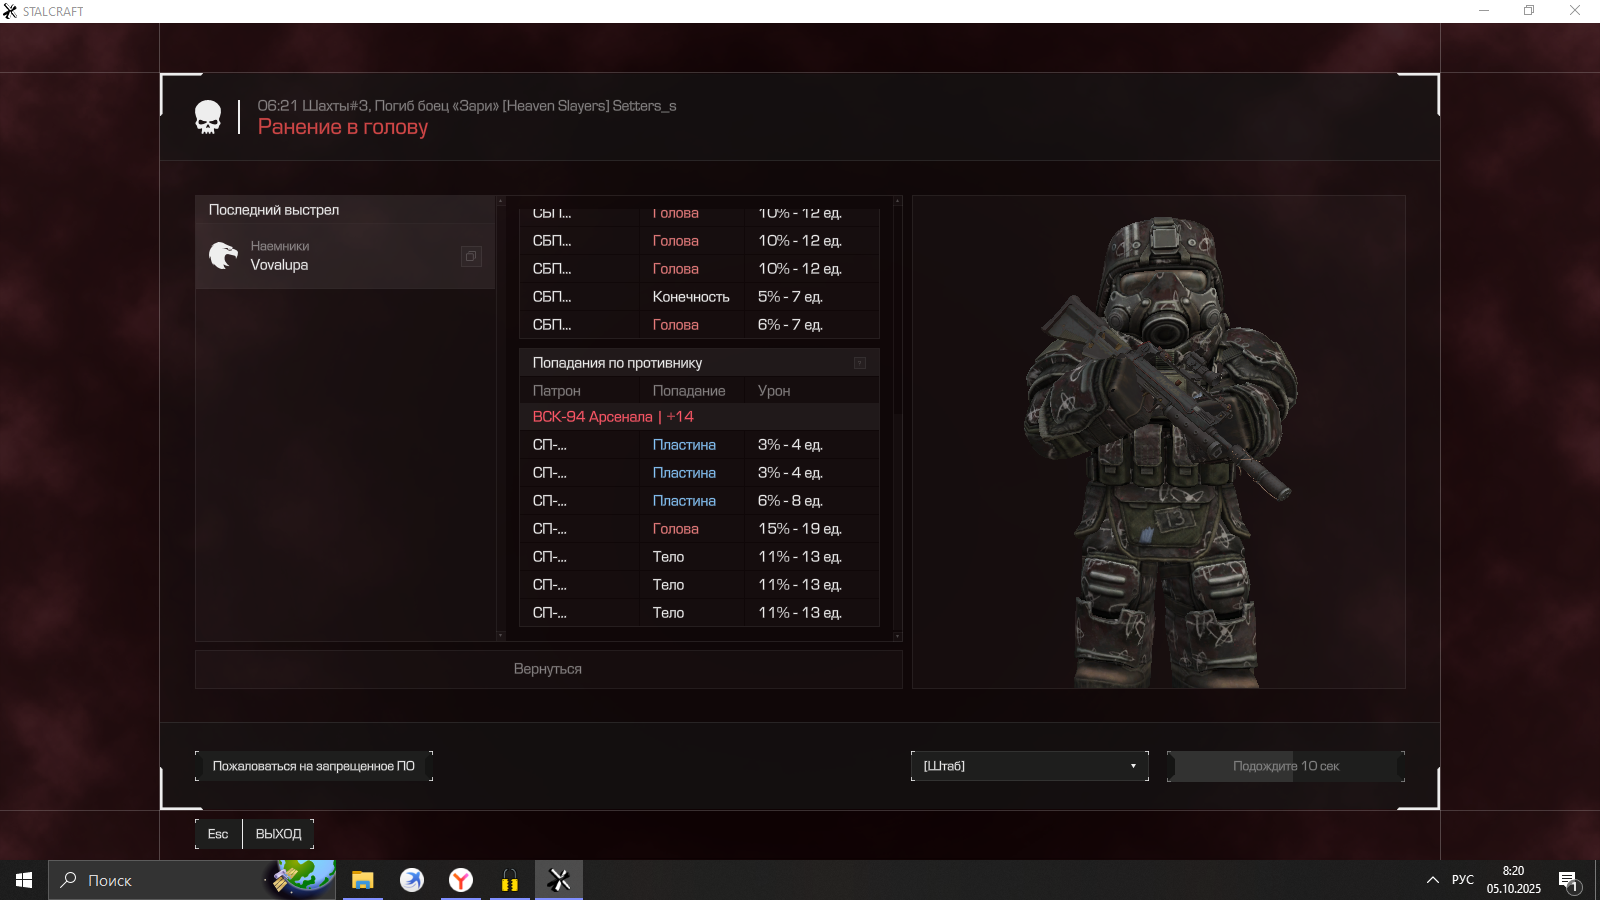The image size is (1600, 900).
Task: Click the Поиск taskbar search field
Action: 160,880
